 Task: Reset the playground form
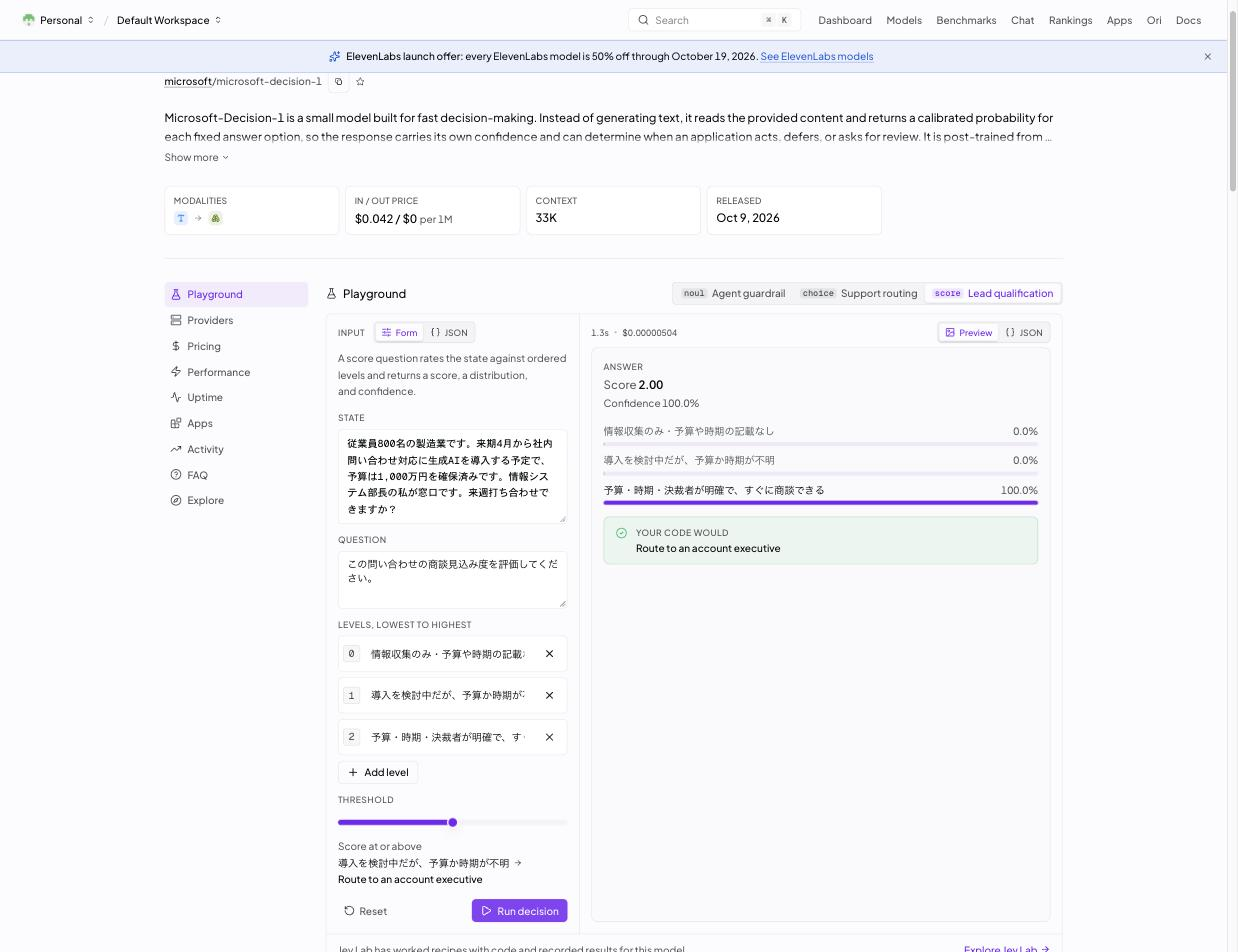point(365,911)
